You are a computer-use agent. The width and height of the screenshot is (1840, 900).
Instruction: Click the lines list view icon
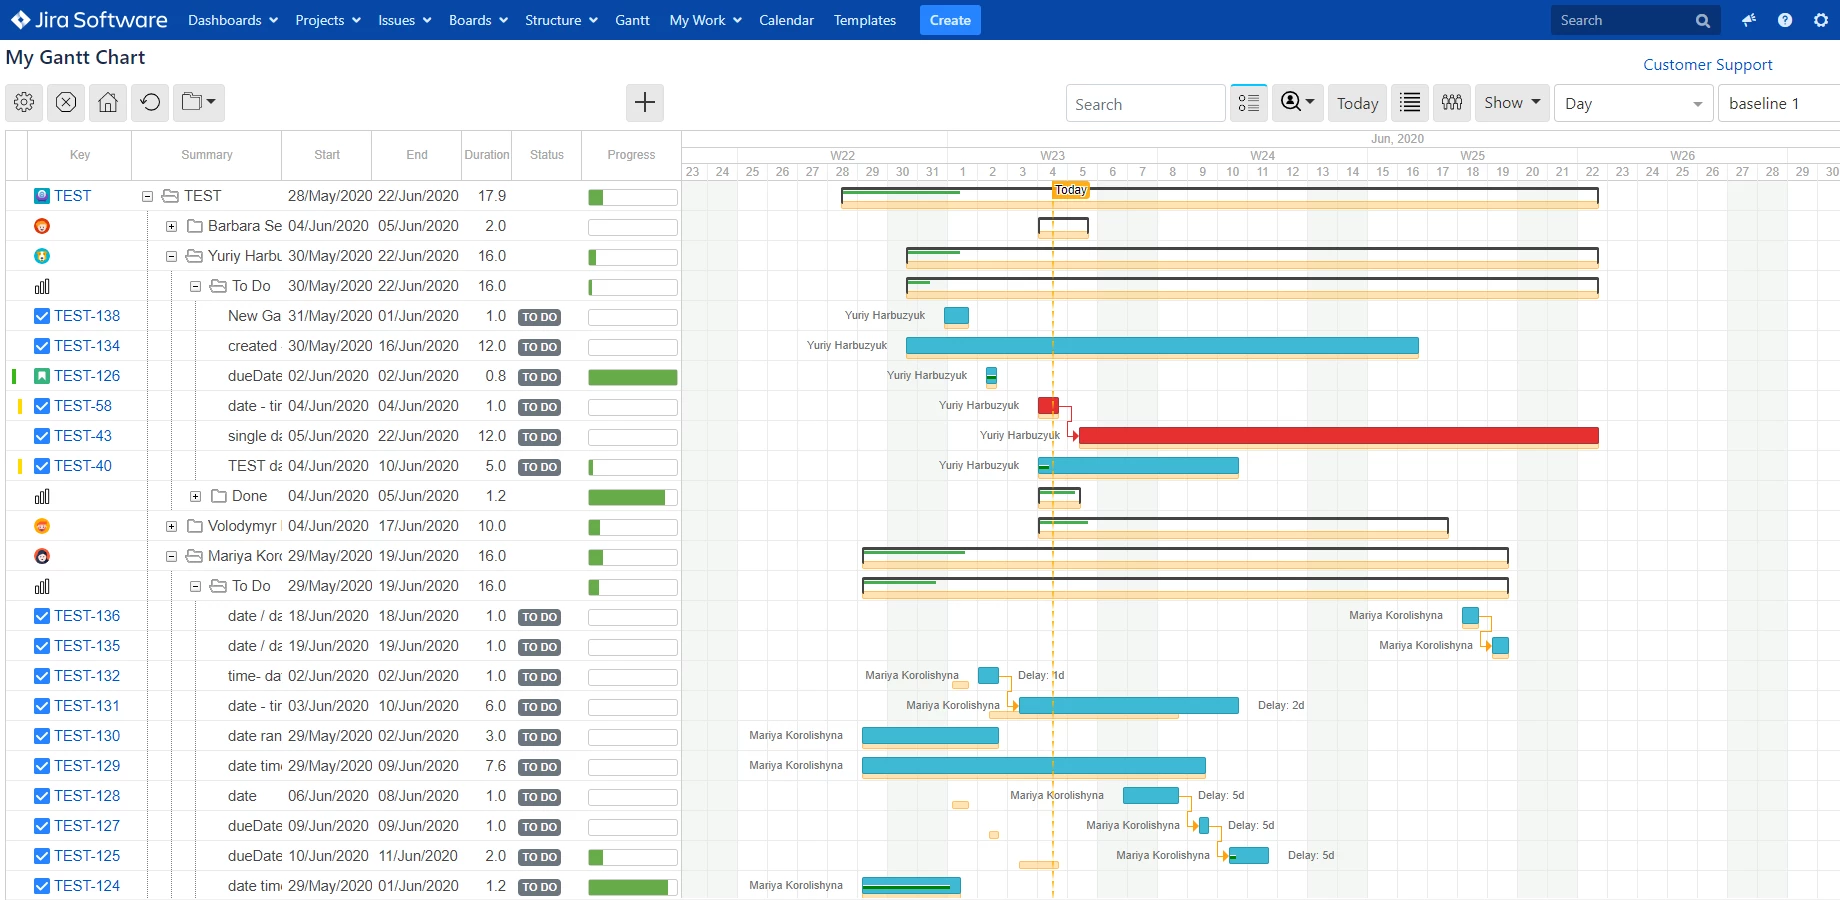[x=1410, y=103]
